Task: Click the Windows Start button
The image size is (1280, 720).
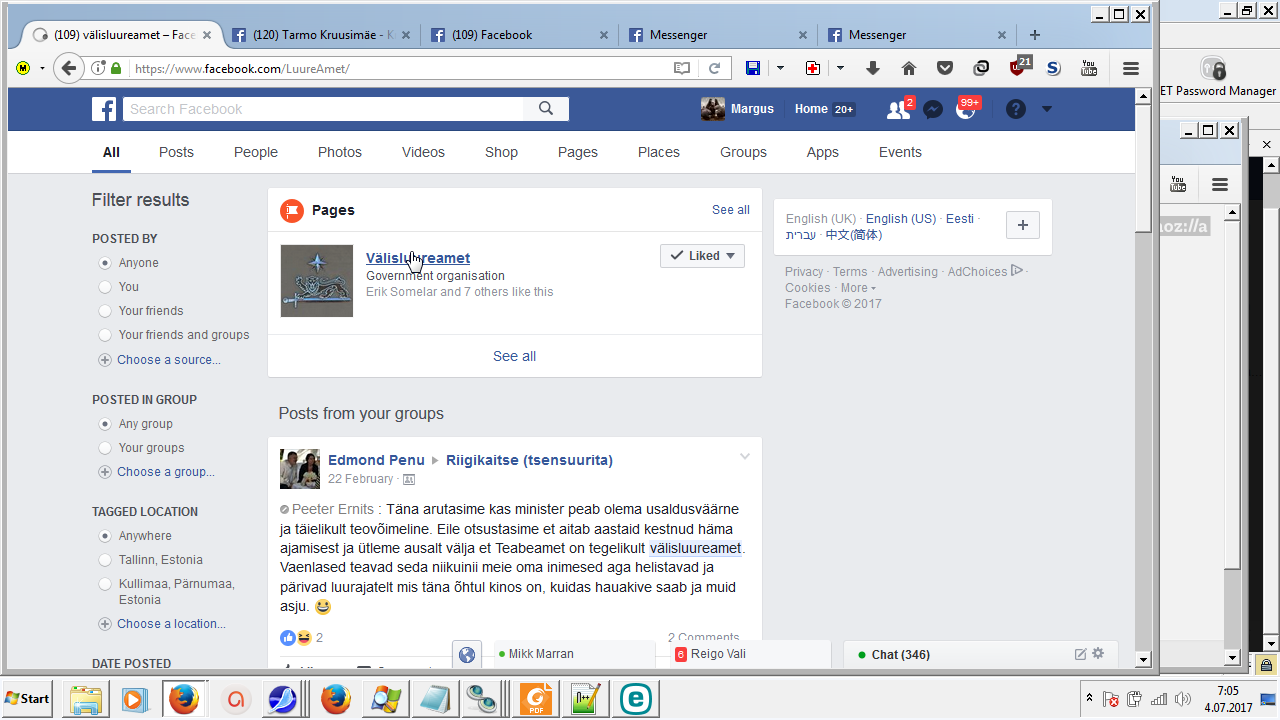Action: (28, 699)
